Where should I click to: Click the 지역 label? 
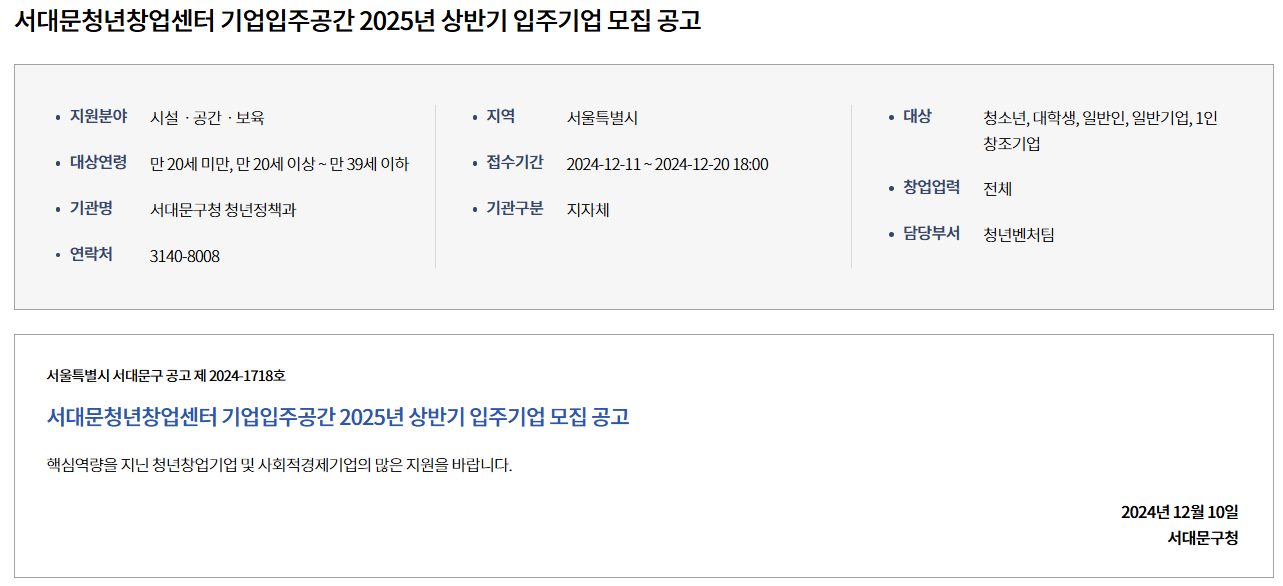coord(501,117)
